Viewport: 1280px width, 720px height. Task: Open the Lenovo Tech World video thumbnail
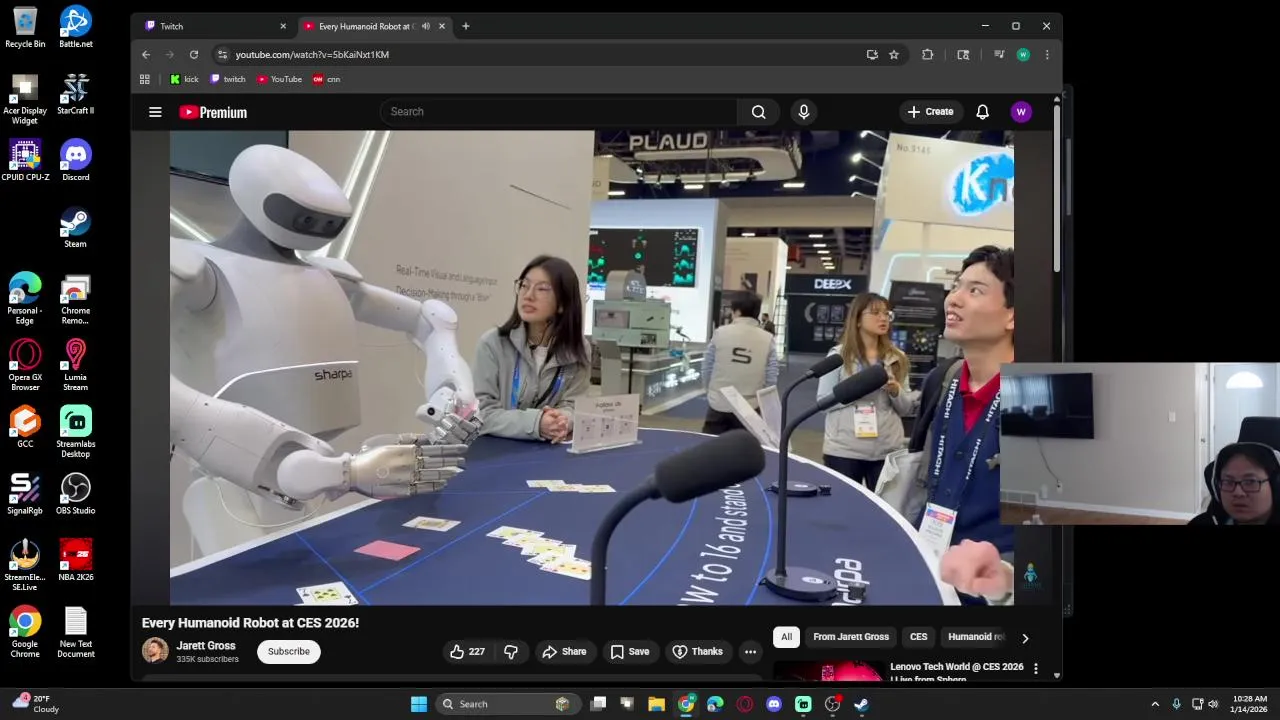point(827,671)
